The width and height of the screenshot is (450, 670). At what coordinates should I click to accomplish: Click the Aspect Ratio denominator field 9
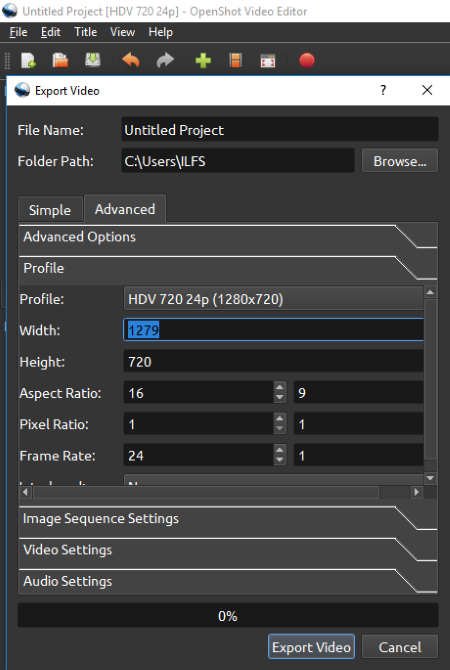359,393
